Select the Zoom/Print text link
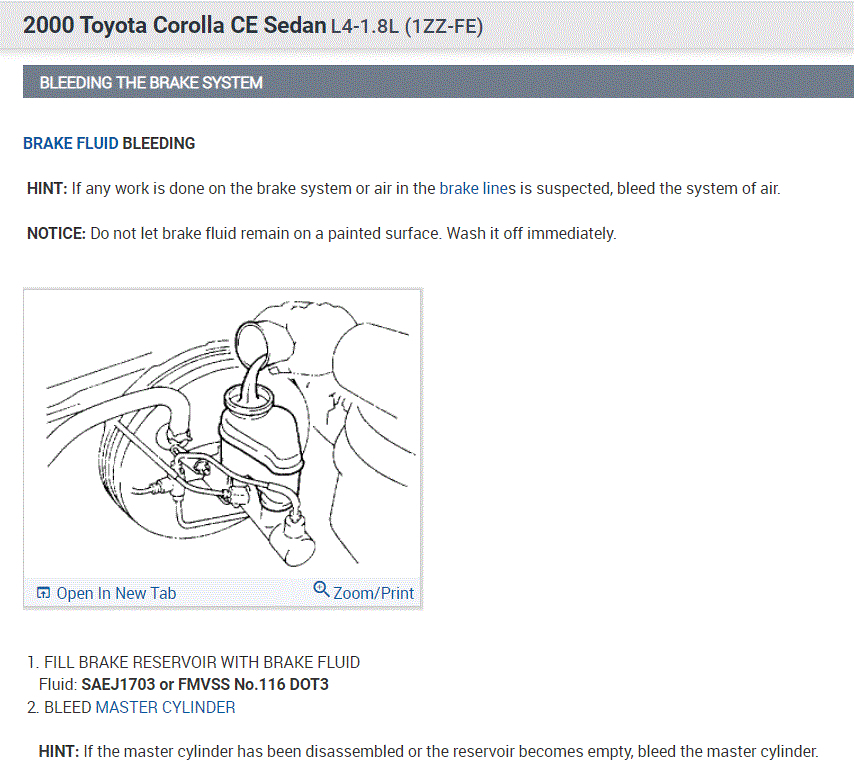 click(x=373, y=593)
